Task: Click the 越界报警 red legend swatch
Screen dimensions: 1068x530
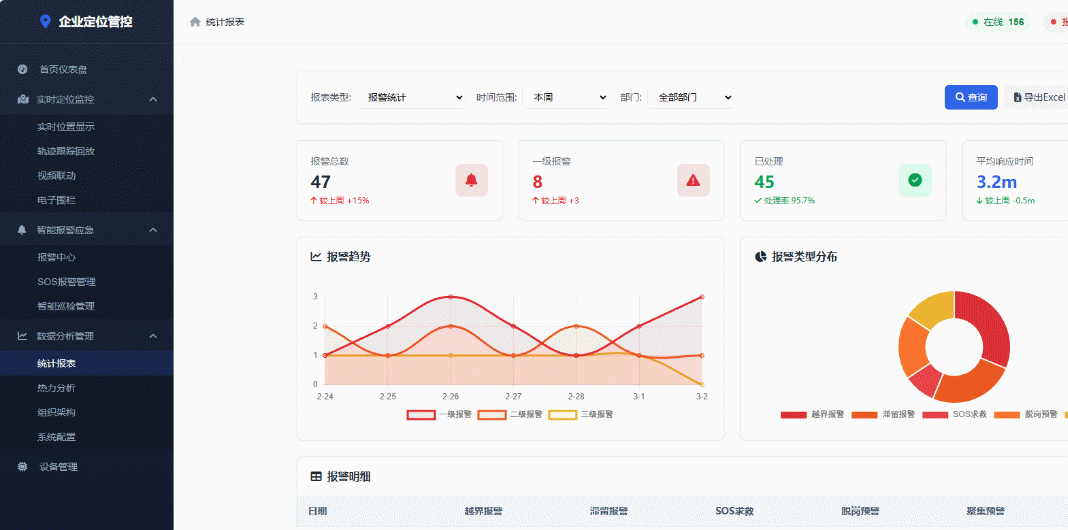Action: coord(793,414)
